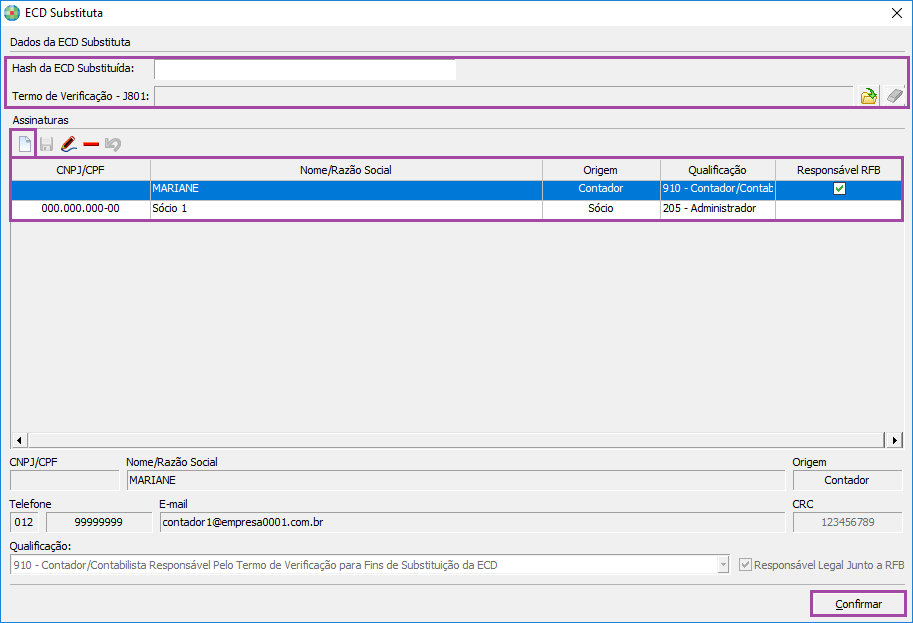Screen dimensions: 913x623
Task: Open file with the yellow folder icon
Action: 869,96
